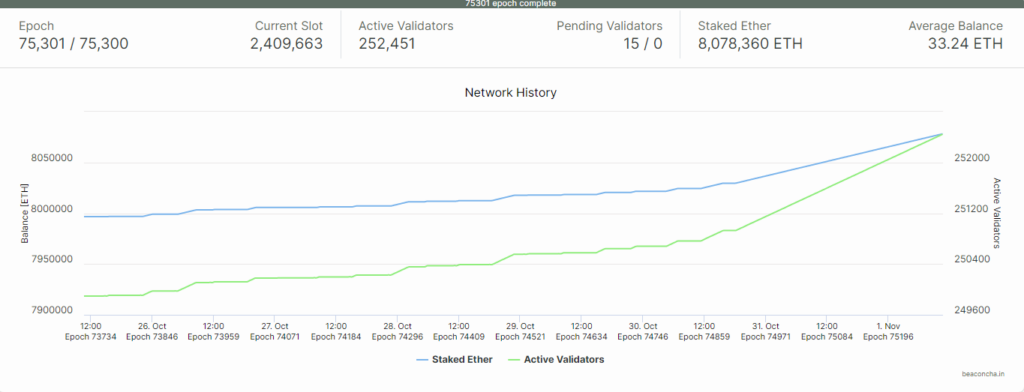Image resolution: width=1024 pixels, height=392 pixels.
Task: Click the Network History chart title
Action: tap(511, 93)
